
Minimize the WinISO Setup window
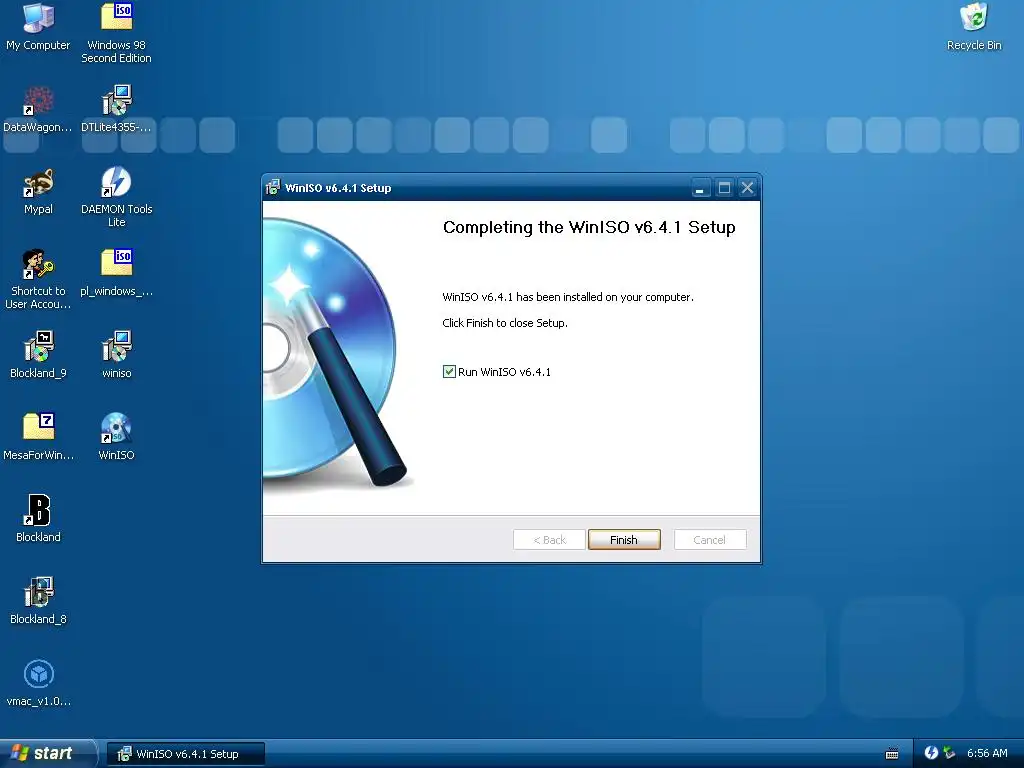click(x=699, y=188)
